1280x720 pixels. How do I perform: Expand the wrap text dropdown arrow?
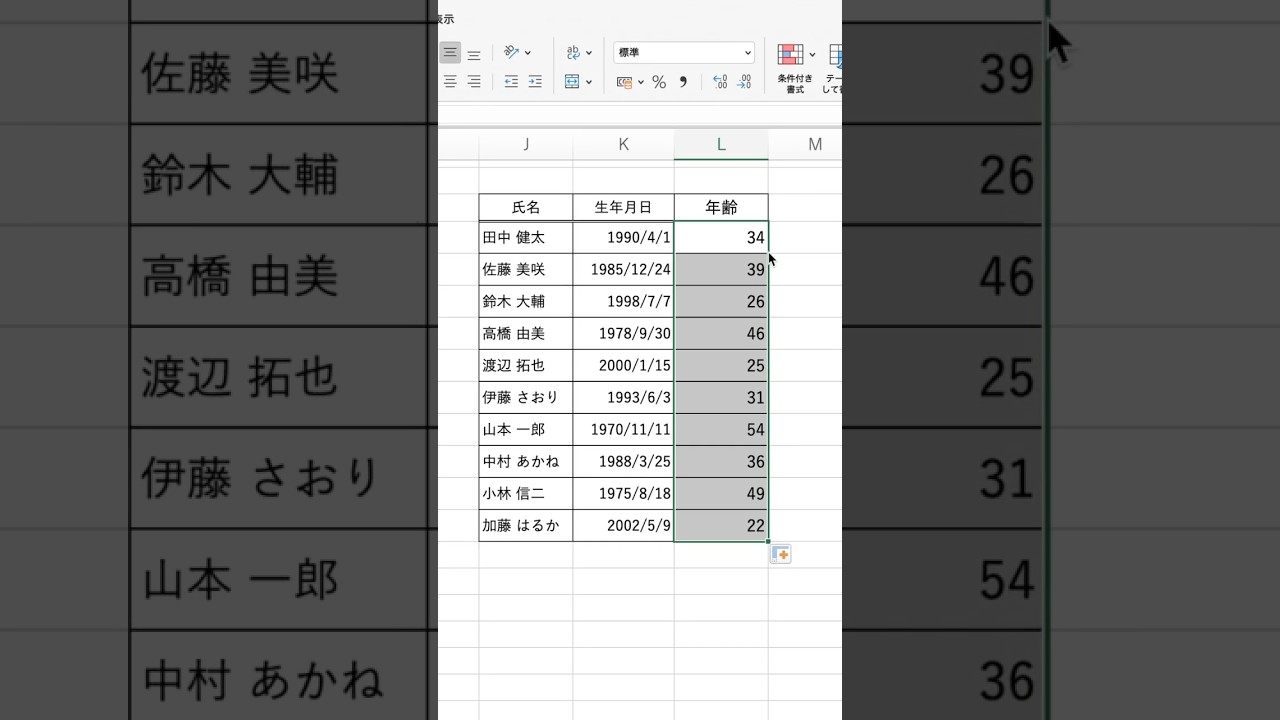(x=589, y=53)
